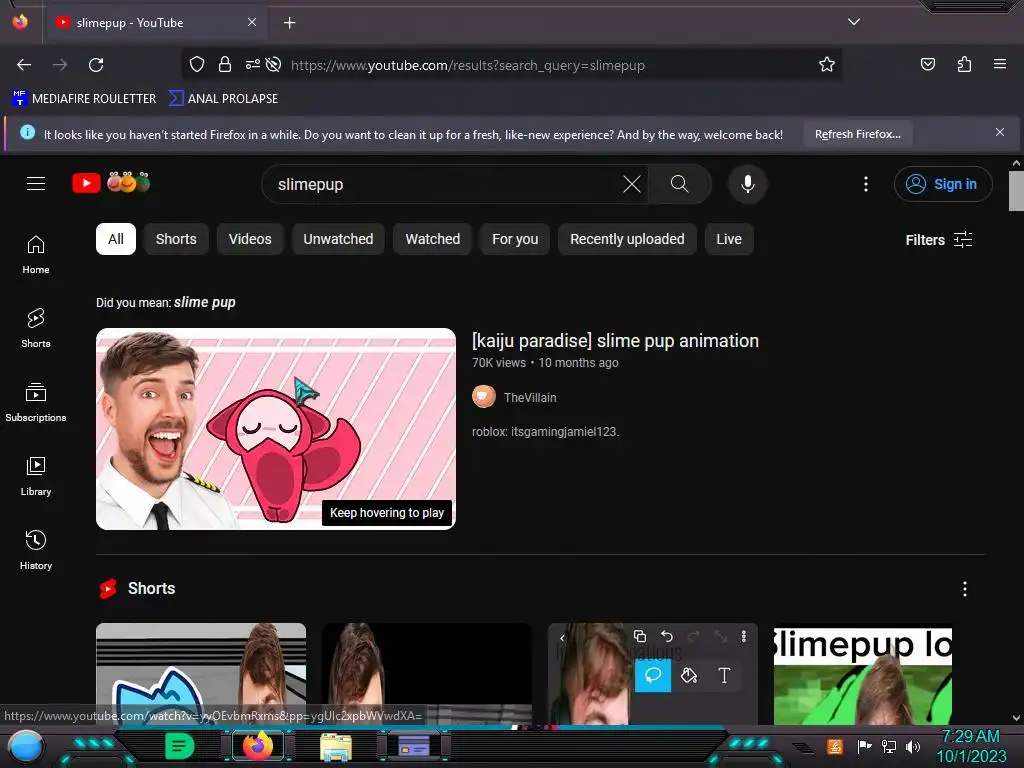Screen dimensions: 1024x768
Task: Select the Watched filter chip
Action: tap(432, 239)
